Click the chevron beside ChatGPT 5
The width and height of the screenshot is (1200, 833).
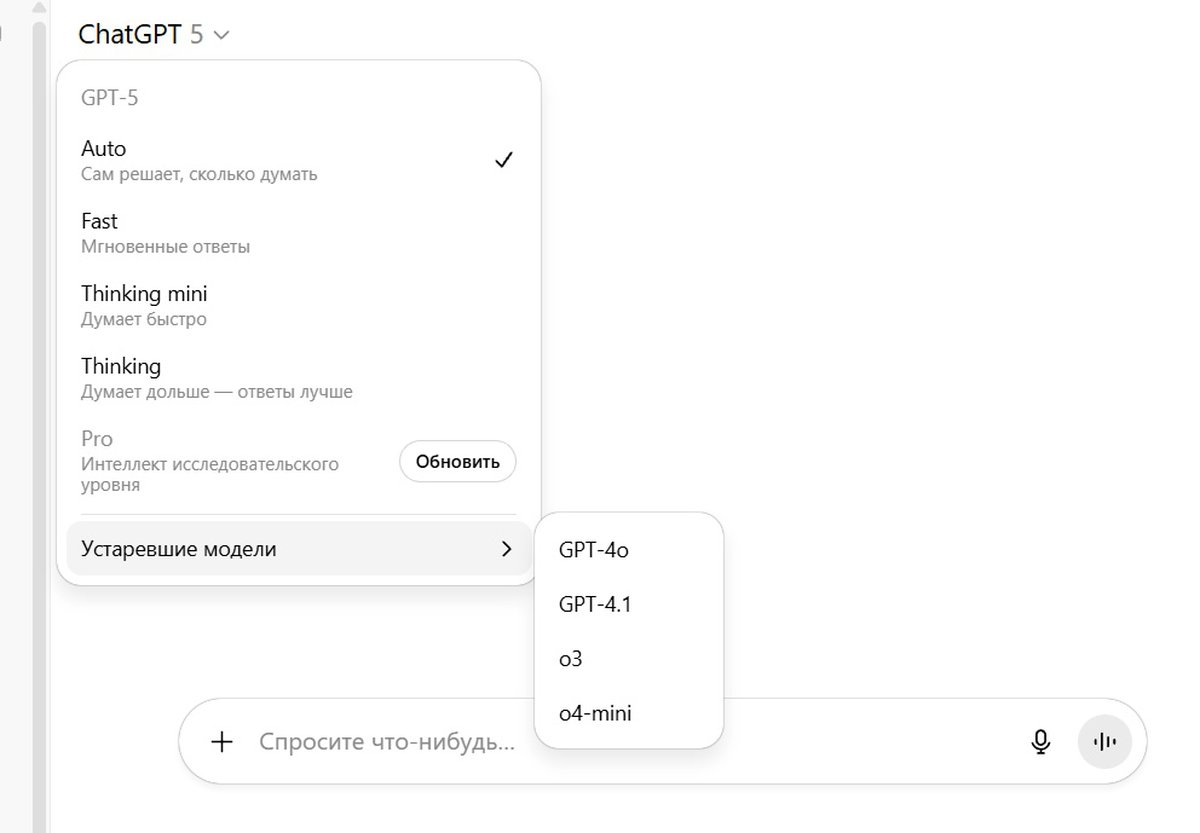click(x=222, y=36)
